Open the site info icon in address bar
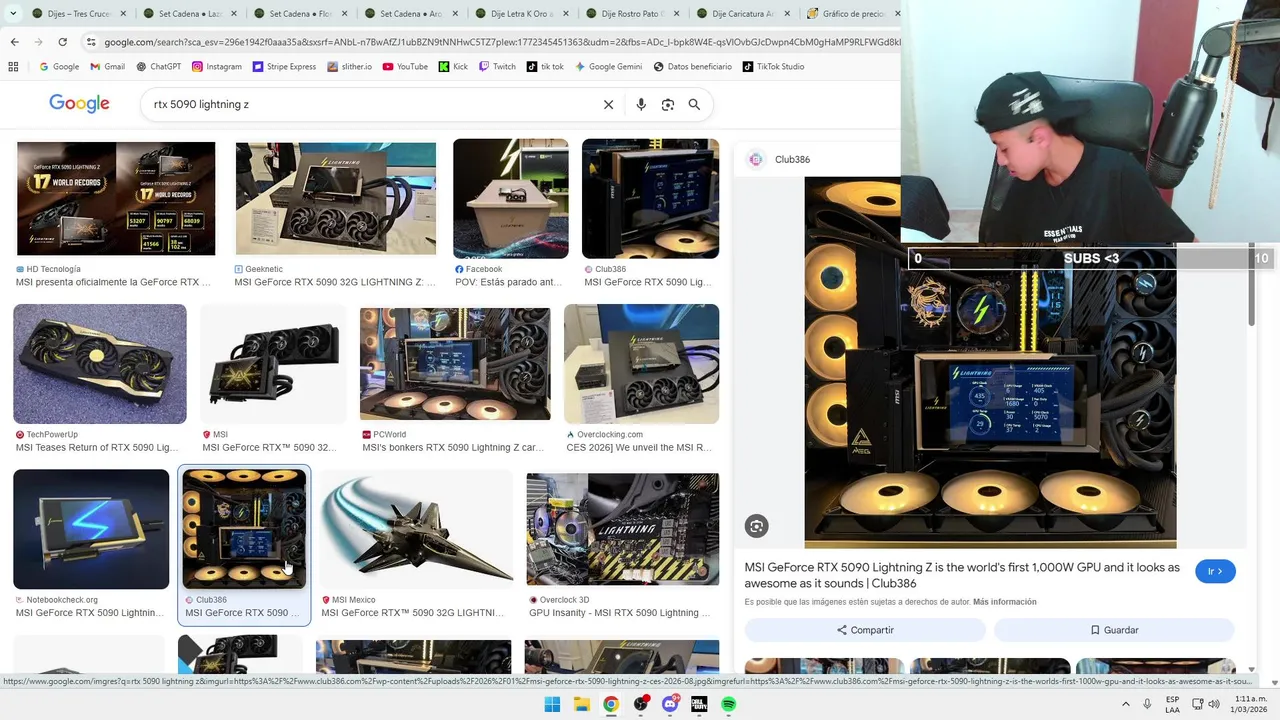 pyautogui.click(x=91, y=42)
